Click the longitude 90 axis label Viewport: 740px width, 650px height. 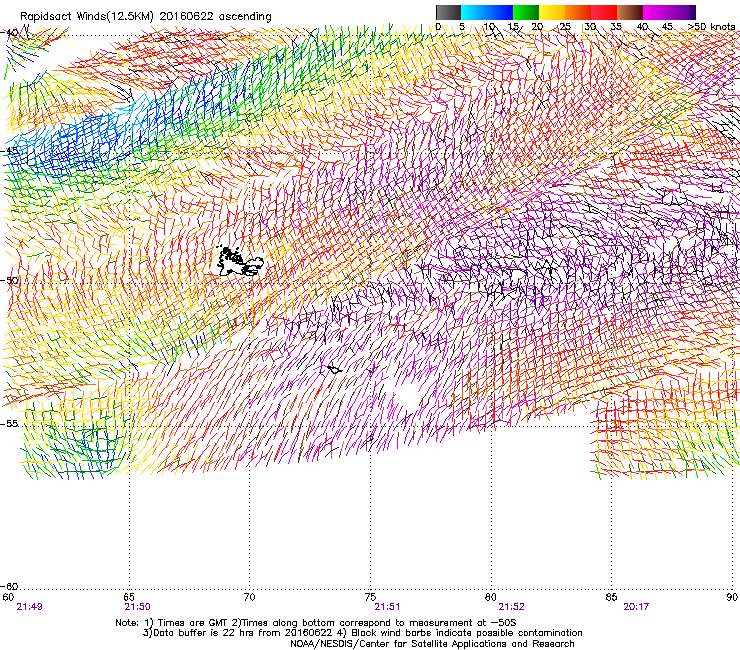(732, 597)
